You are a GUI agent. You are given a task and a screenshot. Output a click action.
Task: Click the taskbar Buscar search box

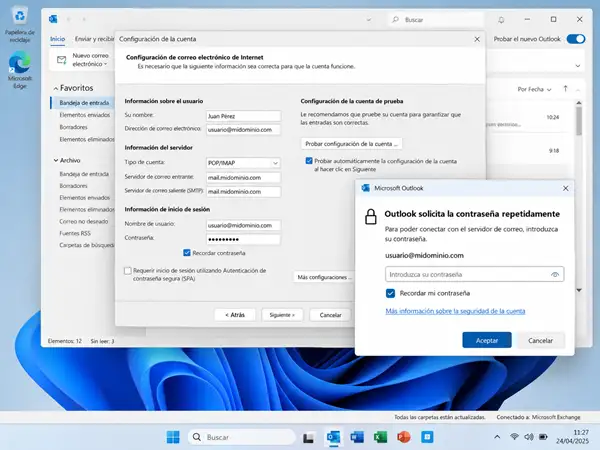point(242,437)
